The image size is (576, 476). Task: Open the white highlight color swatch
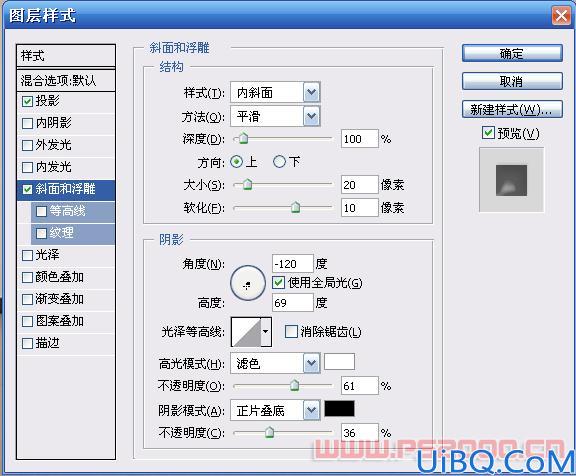[339, 362]
